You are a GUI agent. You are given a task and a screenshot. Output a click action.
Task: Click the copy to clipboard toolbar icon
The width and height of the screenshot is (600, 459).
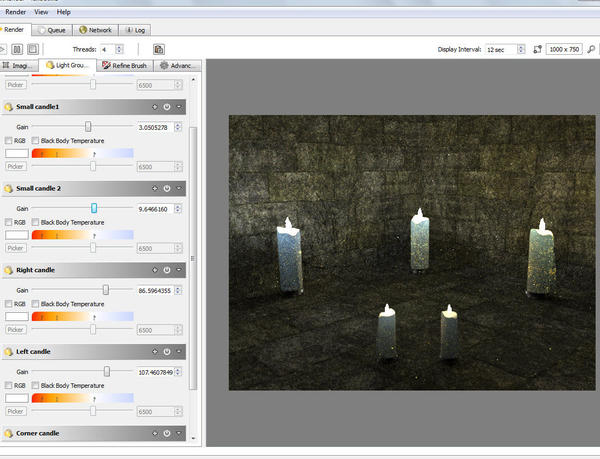coord(158,48)
